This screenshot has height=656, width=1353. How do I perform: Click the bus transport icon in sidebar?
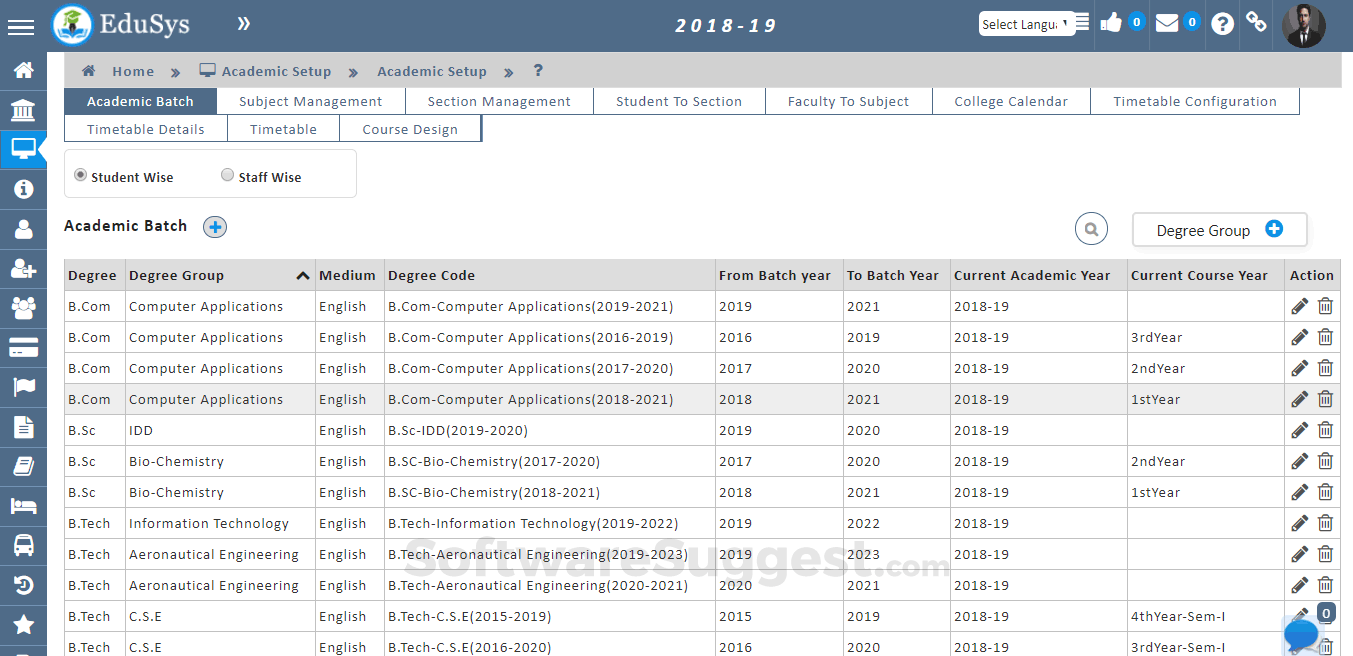(x=23, y=545)
